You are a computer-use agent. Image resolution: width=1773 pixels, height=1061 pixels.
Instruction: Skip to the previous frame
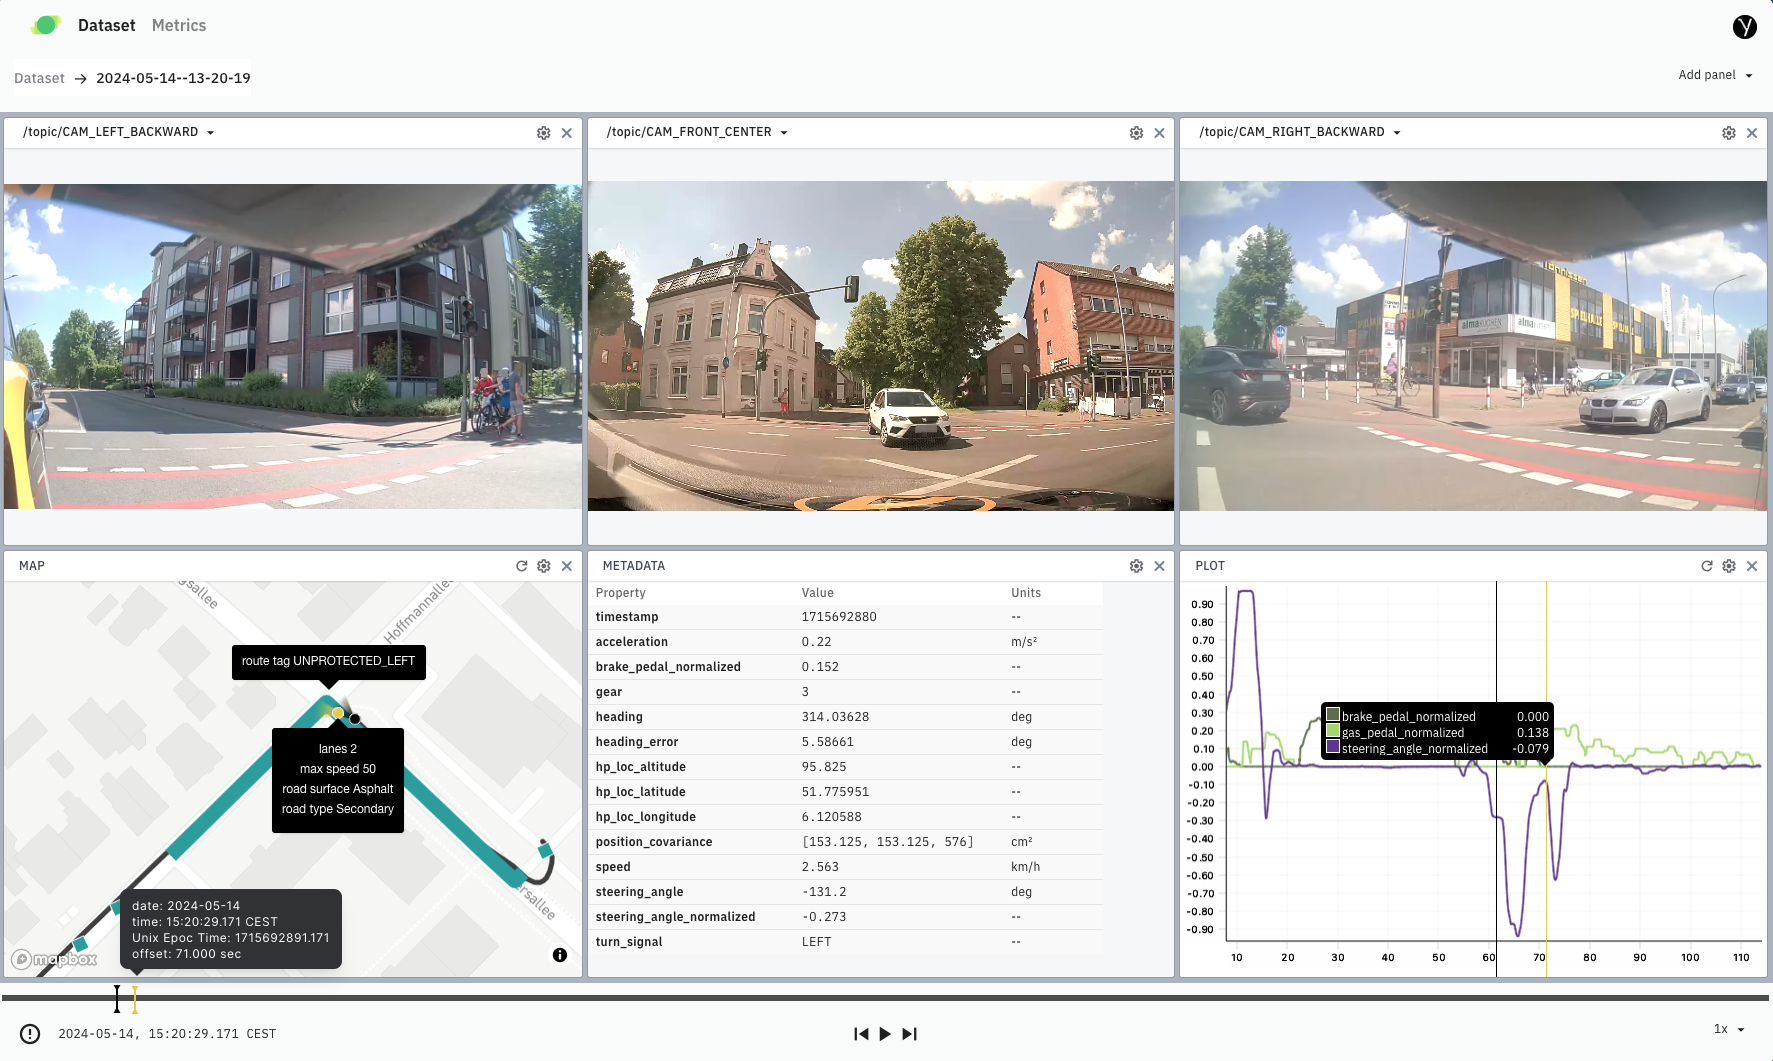click(x=860, y=1034)
